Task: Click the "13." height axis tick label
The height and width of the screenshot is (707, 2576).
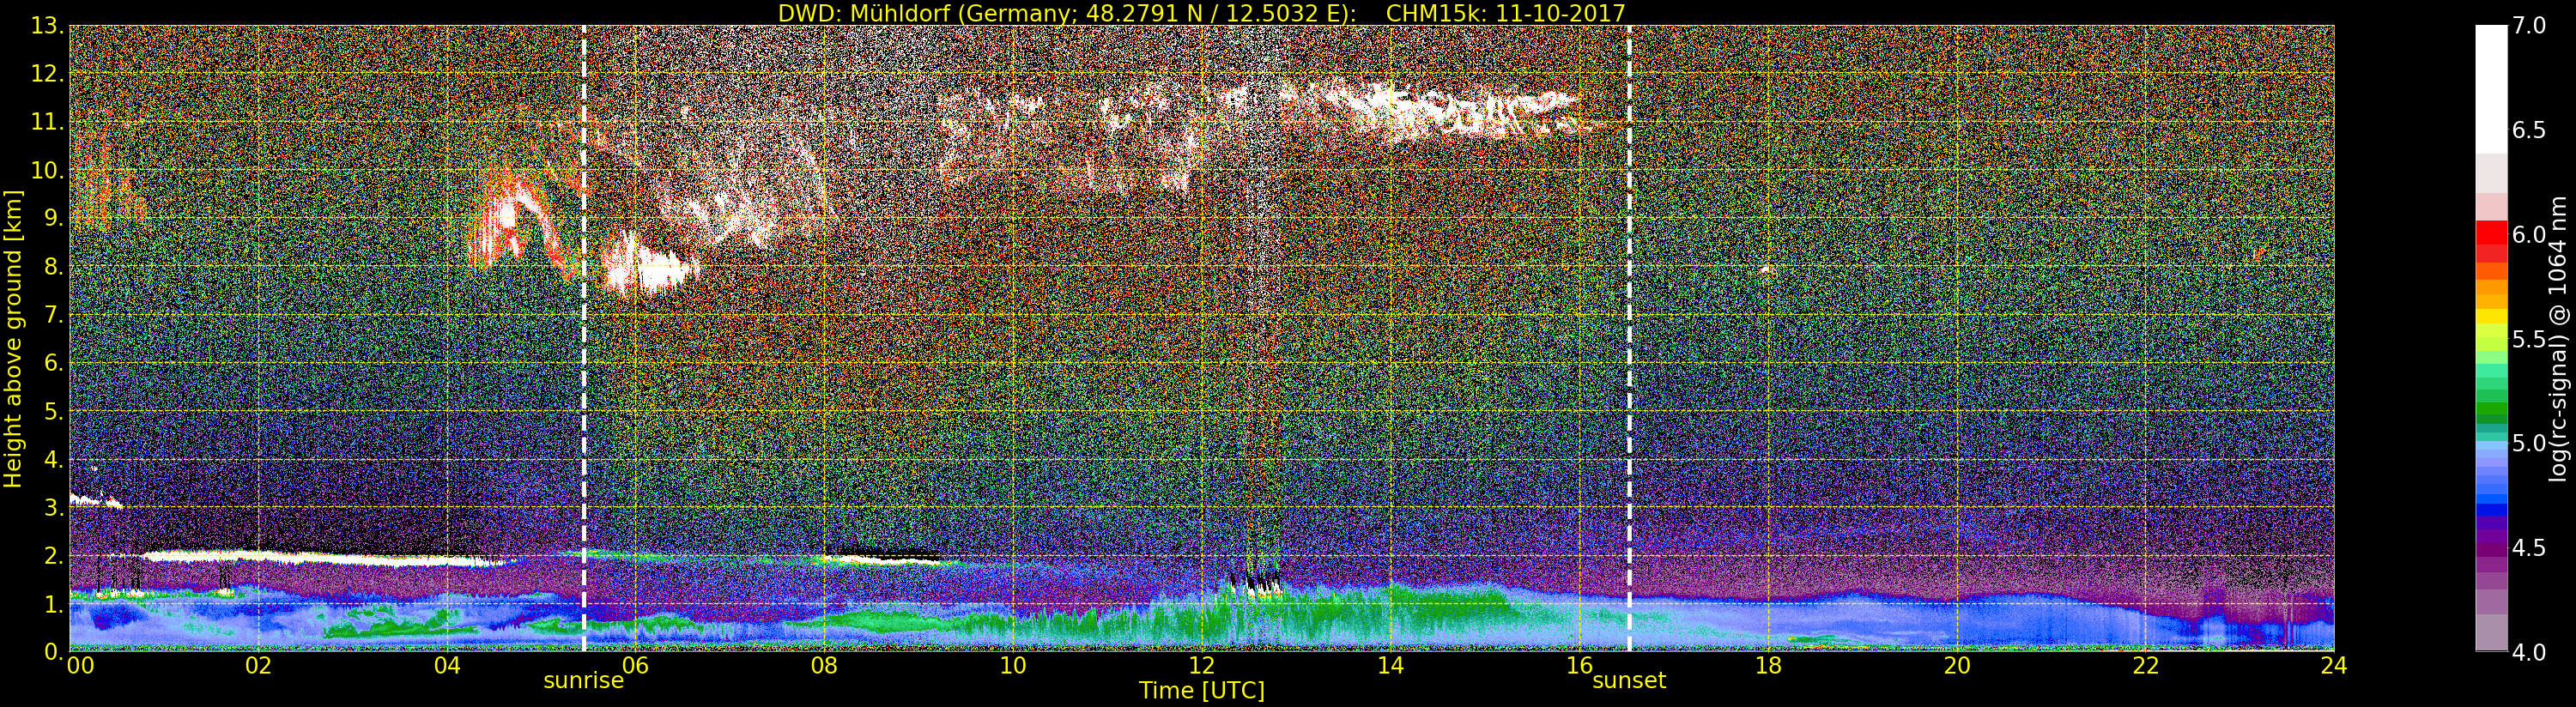Action: tap(47, 26)
